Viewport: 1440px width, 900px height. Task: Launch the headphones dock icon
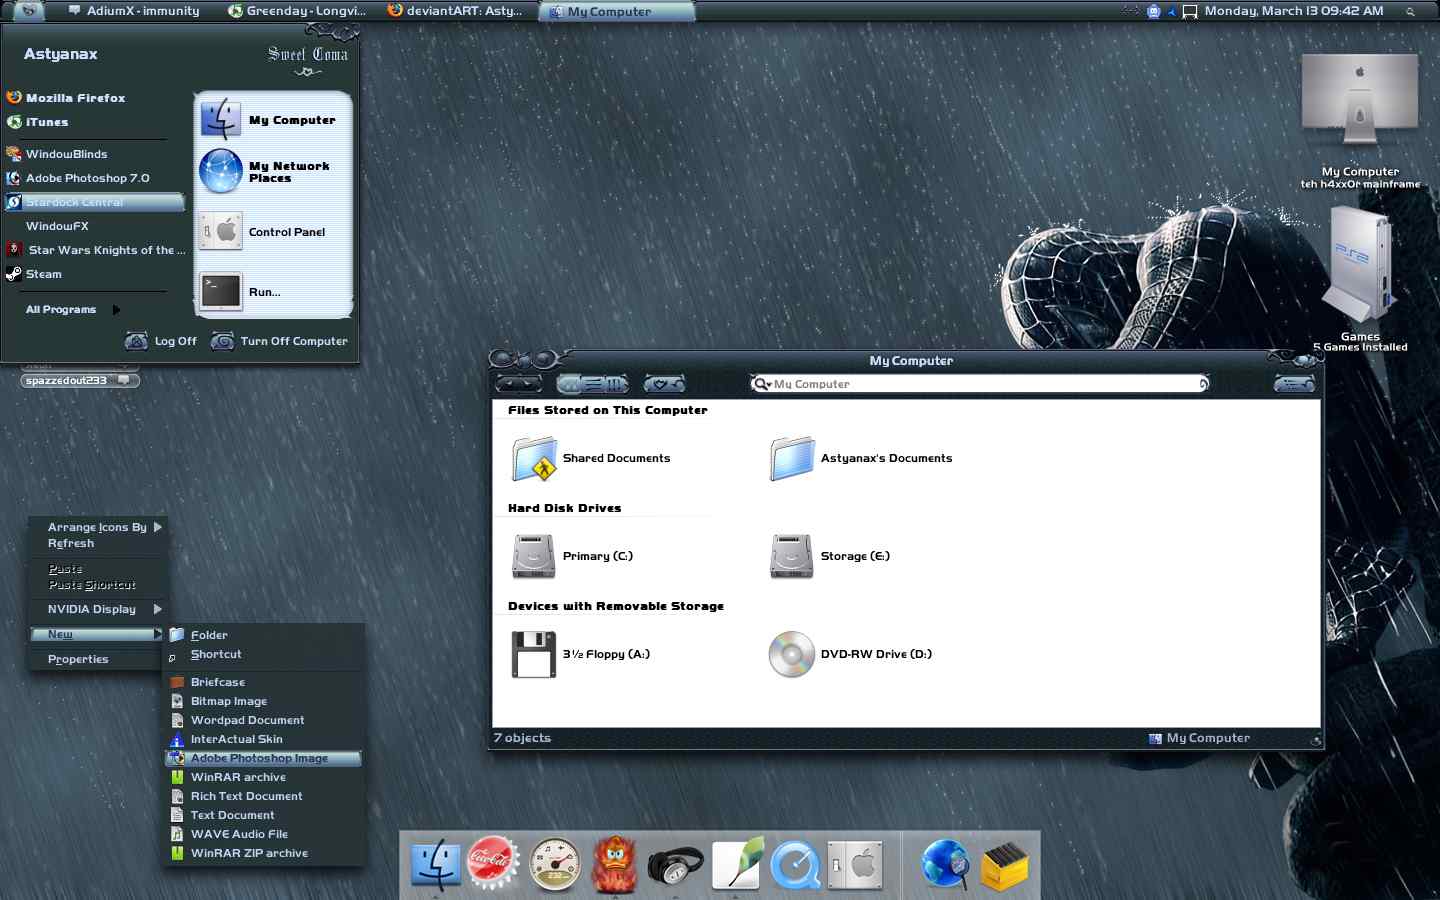pos(675,866)
